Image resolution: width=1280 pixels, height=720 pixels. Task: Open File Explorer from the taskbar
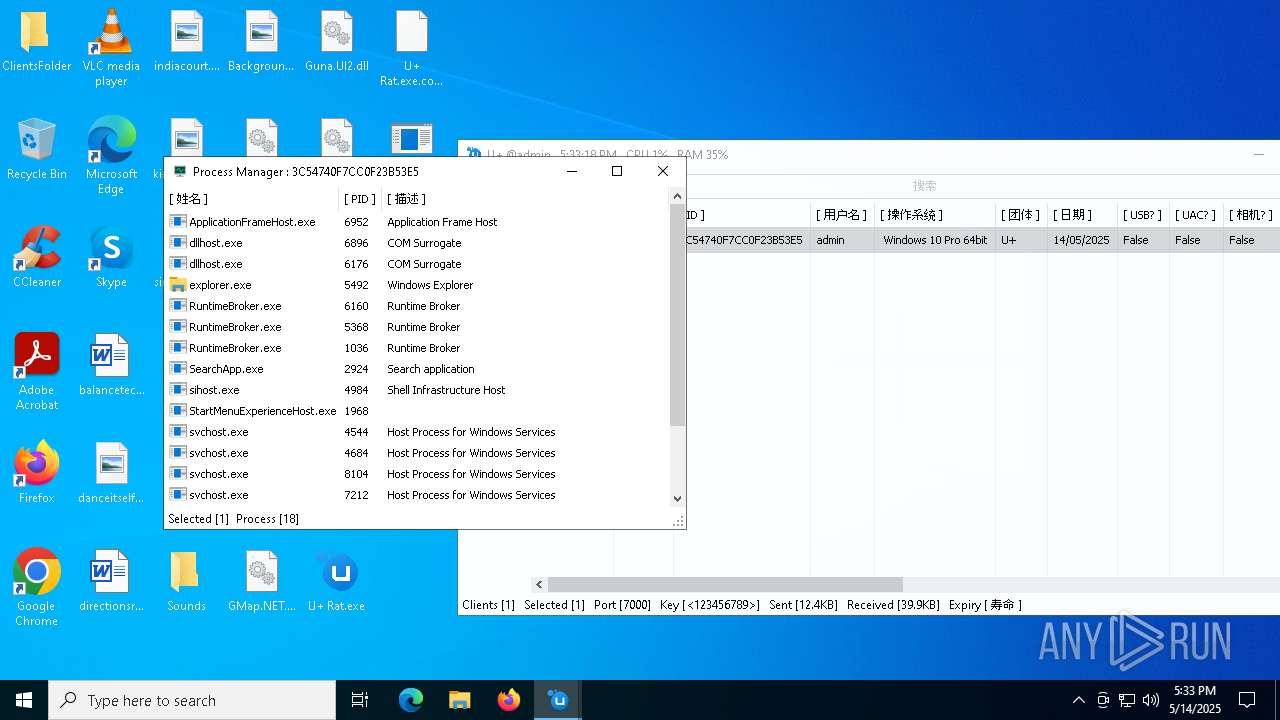pyautogui.click(x=459, y=700)
